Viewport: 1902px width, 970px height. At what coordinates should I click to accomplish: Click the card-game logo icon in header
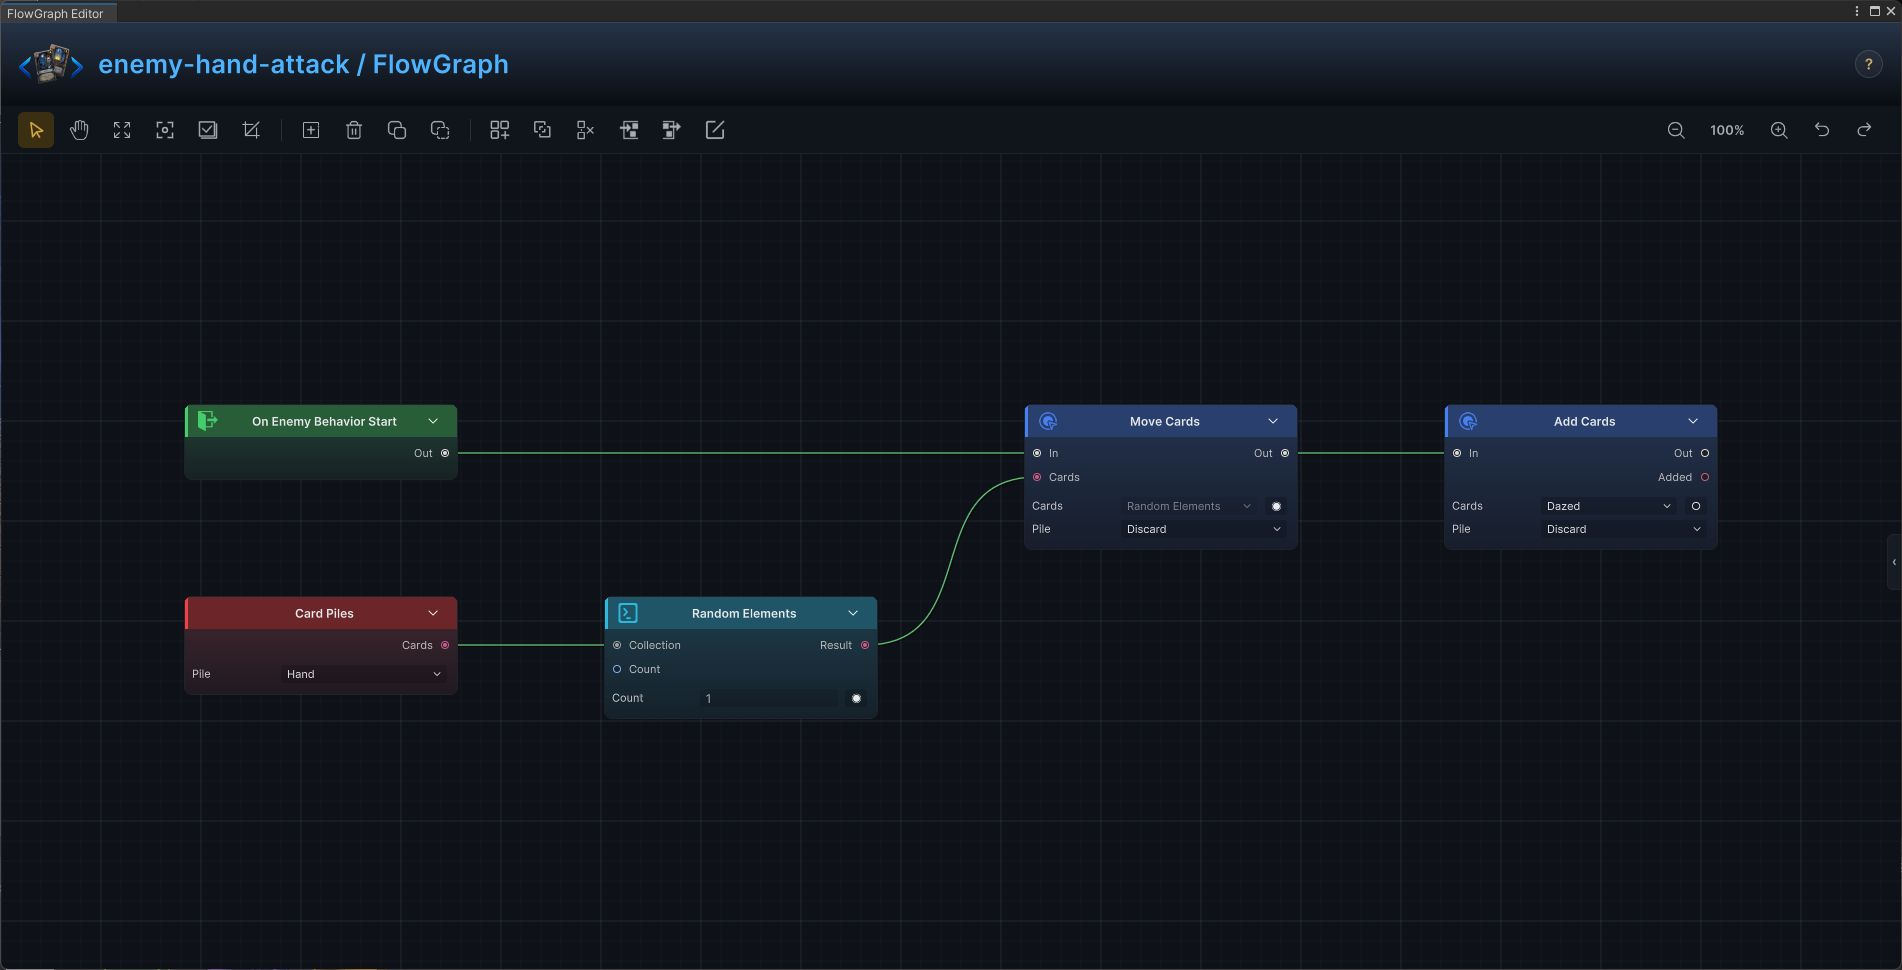tap(51, 64)
